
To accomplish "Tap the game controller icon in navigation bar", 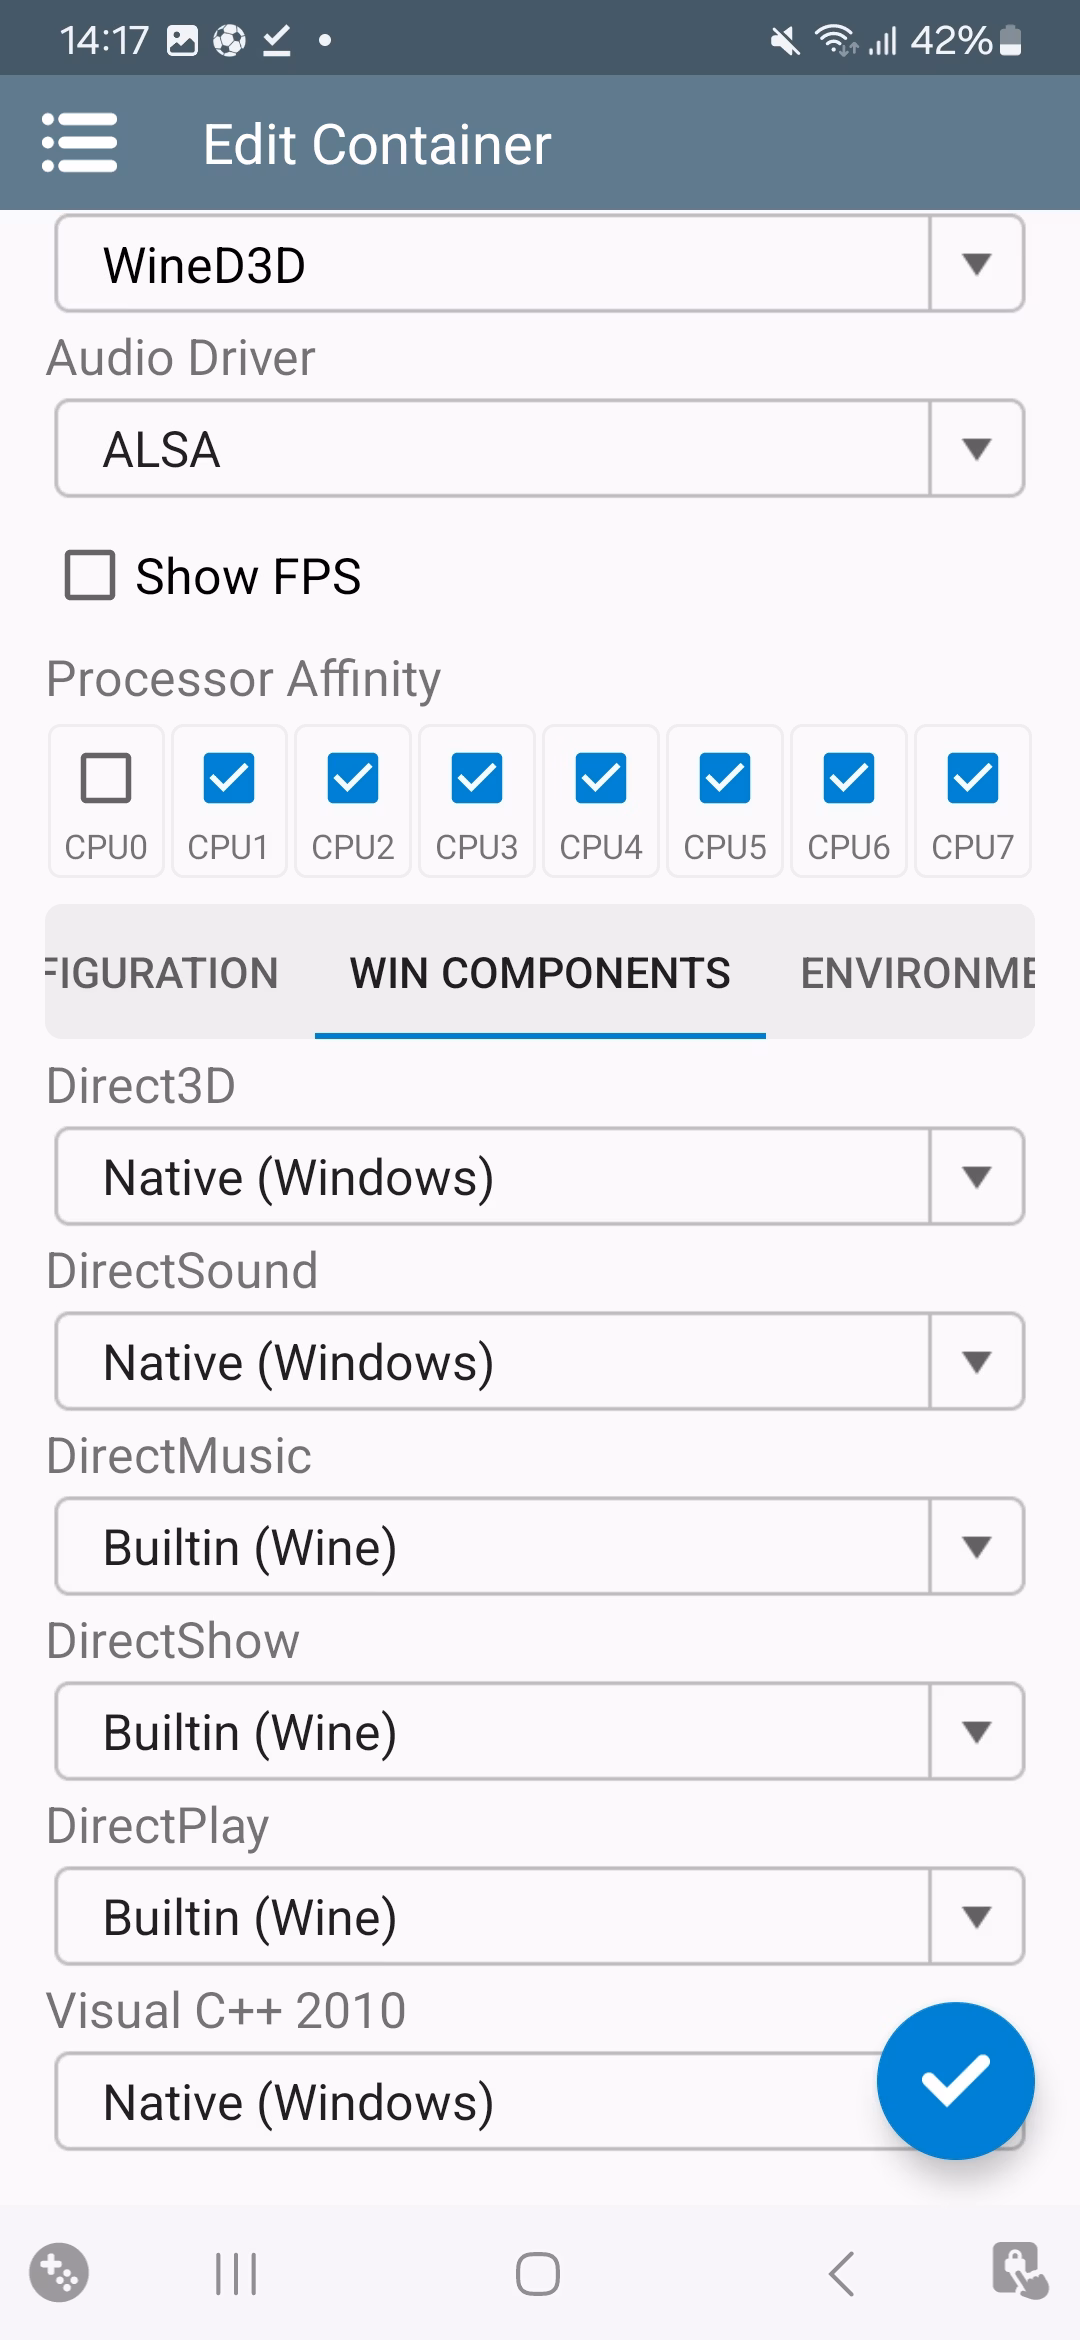I will point(59,2273).
